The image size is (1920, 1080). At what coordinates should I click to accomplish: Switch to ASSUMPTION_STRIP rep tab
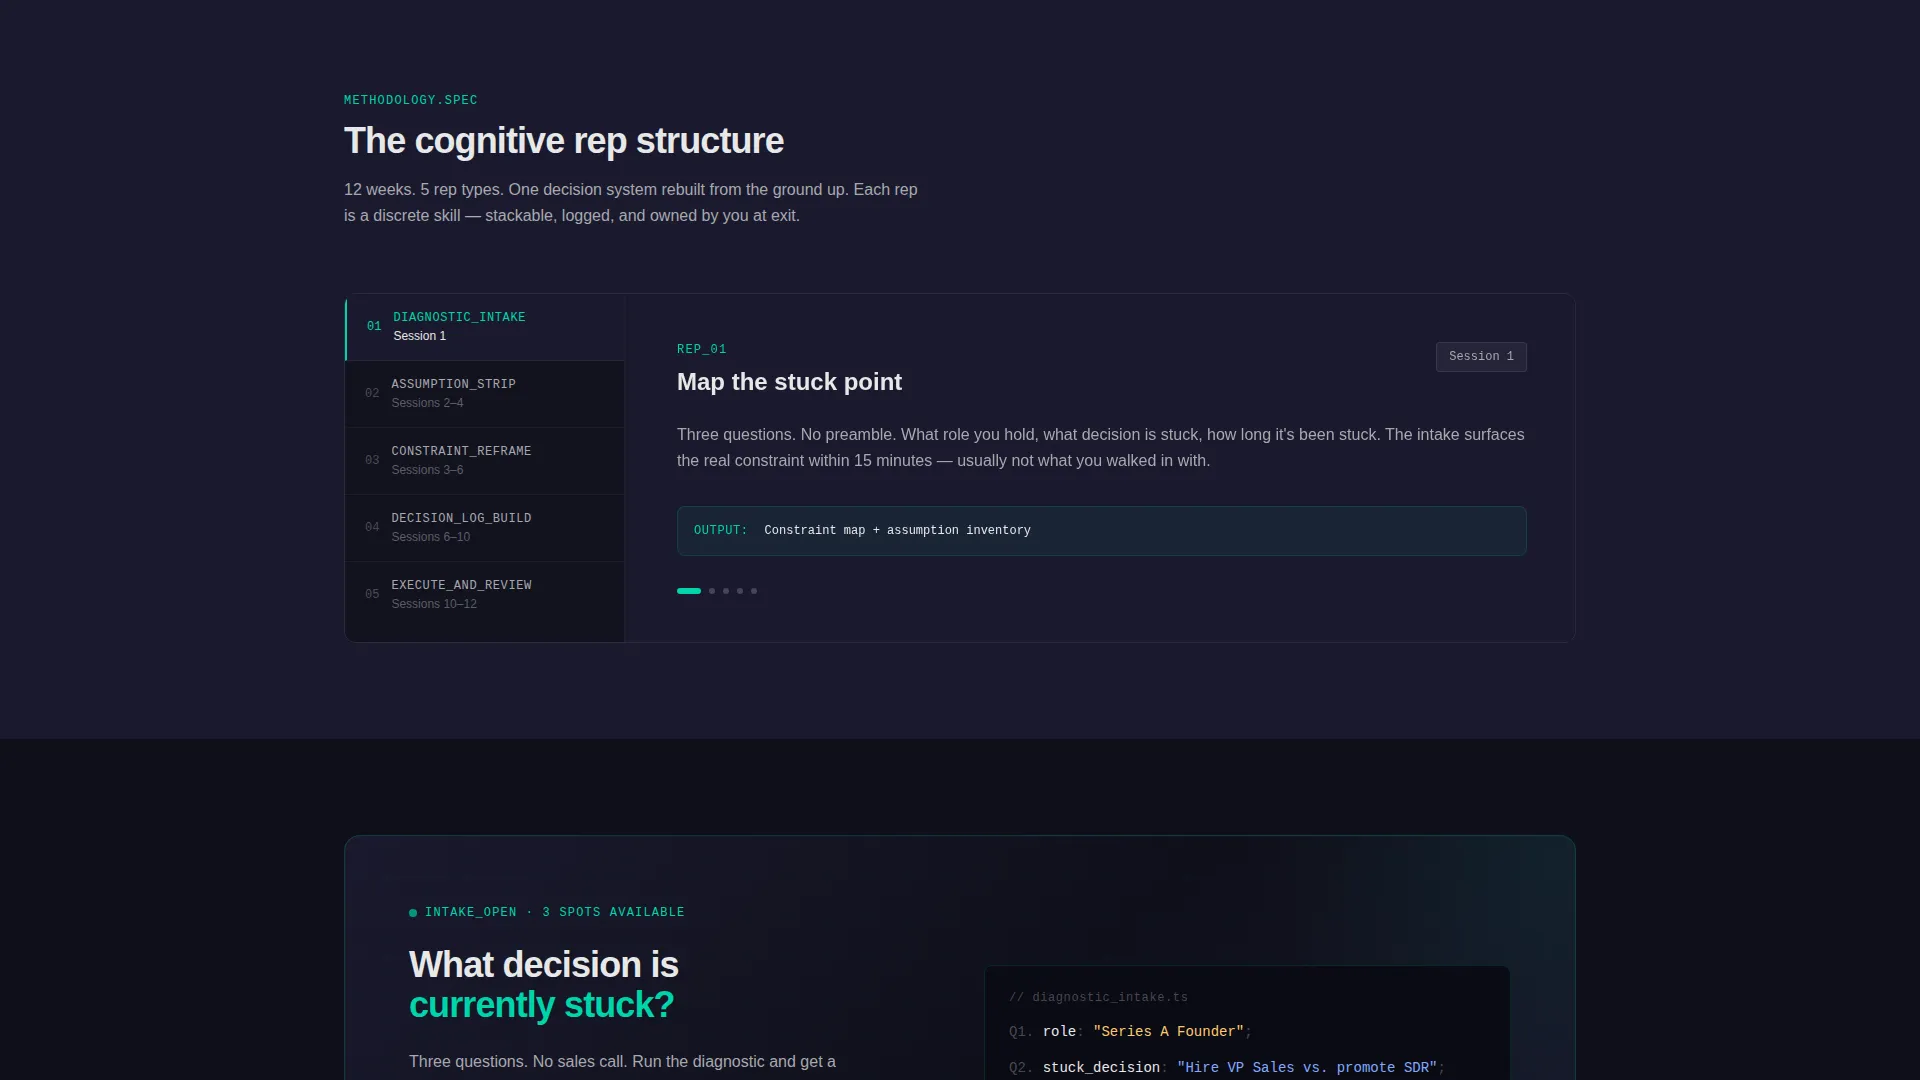pos(485,394)
